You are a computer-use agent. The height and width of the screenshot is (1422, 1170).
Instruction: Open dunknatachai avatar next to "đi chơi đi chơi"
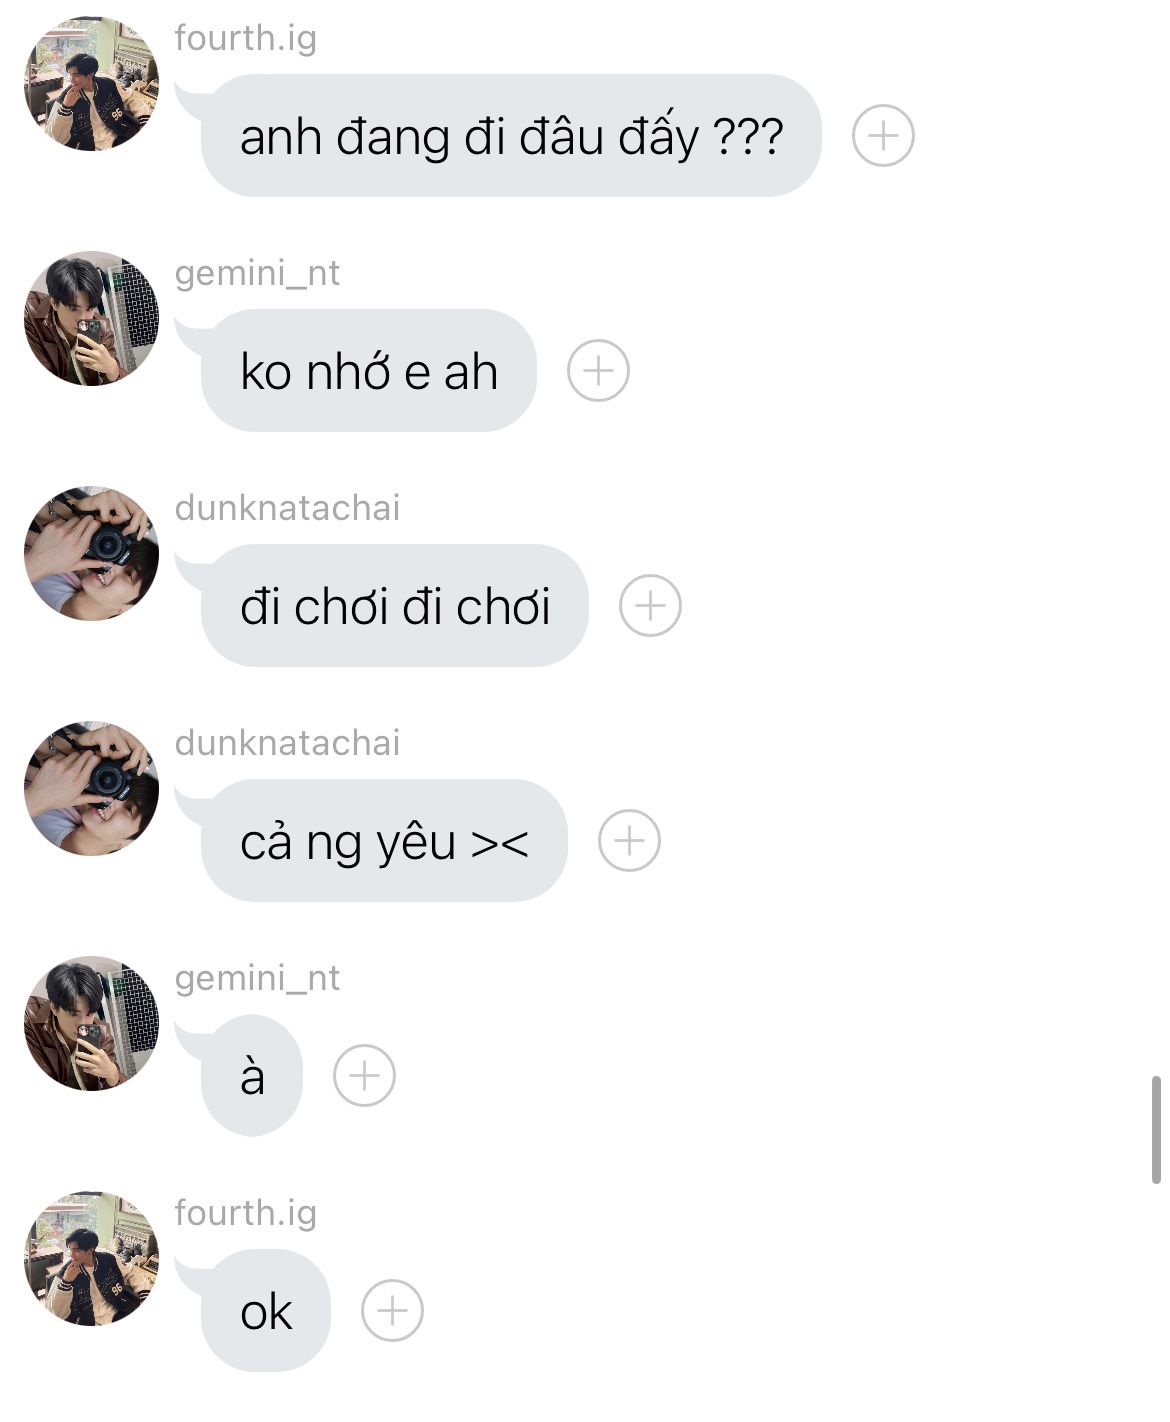(91, 554)
